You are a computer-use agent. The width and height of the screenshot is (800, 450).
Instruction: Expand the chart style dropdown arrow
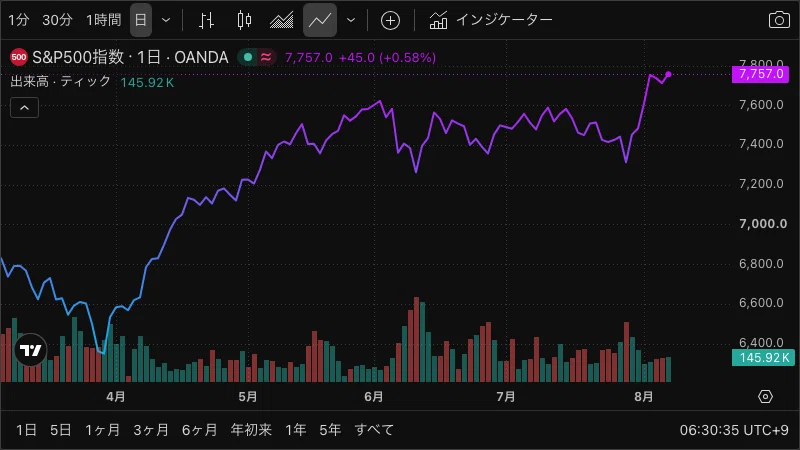(x=351, y=20)
